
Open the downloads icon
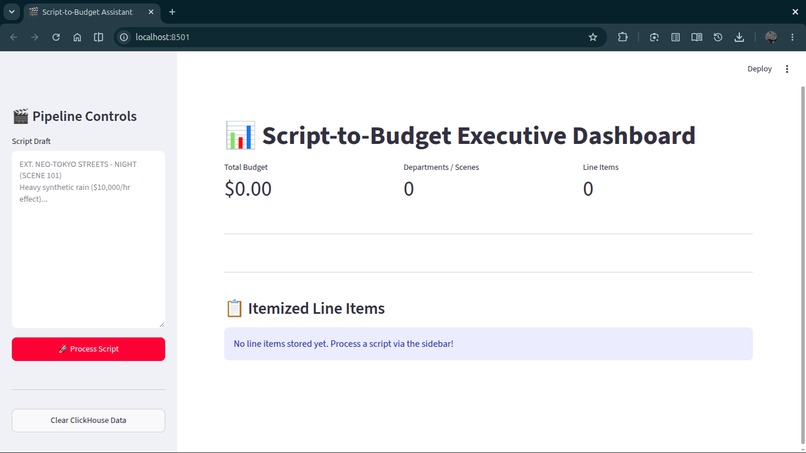[x=739, y=37]
